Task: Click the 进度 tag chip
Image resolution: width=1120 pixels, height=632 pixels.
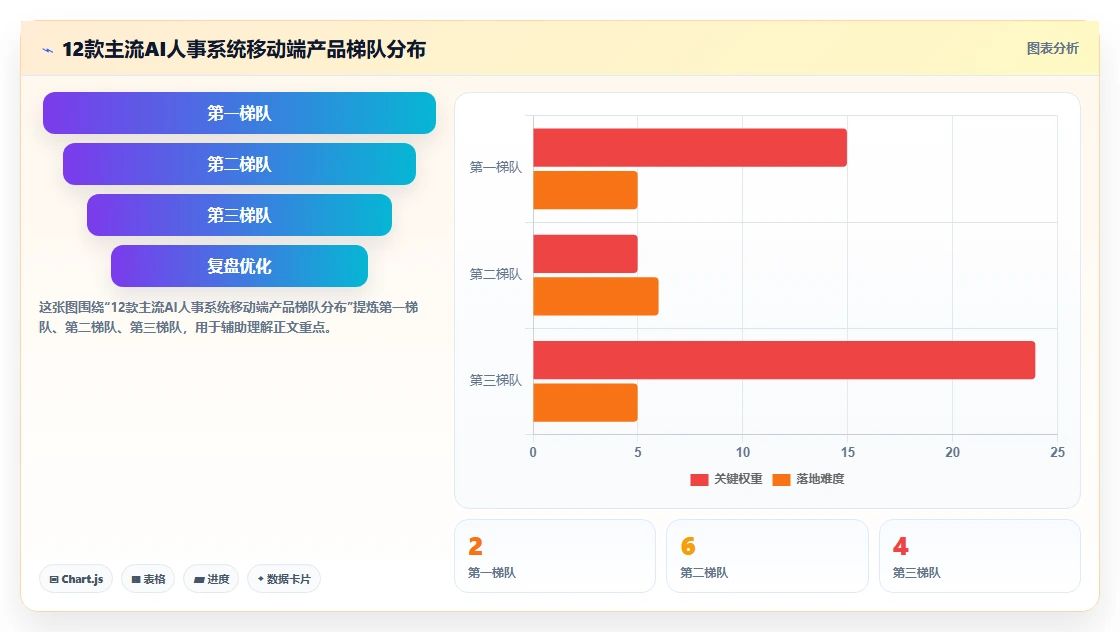Action: click(x=211, y=578)
